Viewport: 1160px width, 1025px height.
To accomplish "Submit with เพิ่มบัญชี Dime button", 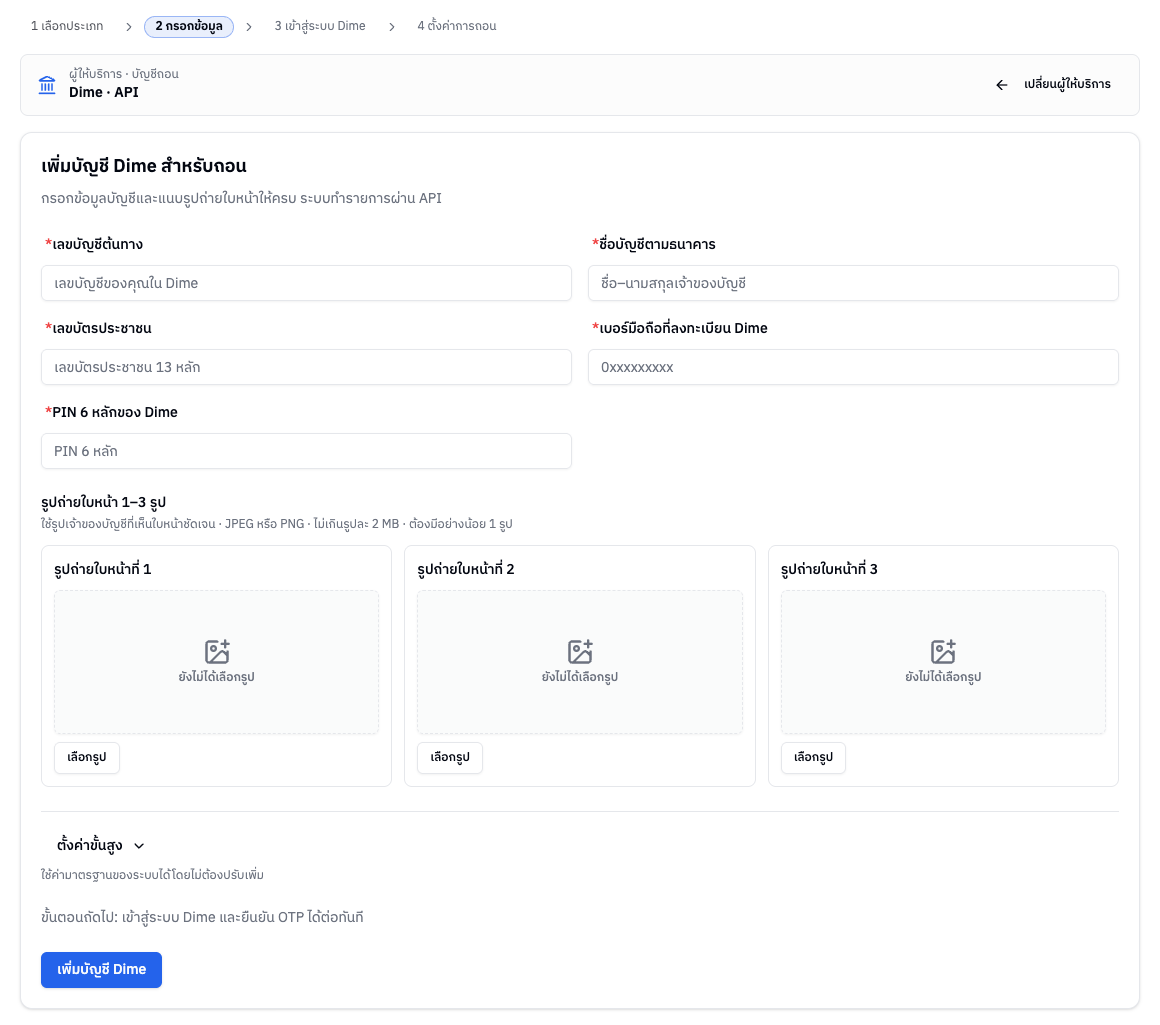I will pyautogui.click(x=101, y=970).
